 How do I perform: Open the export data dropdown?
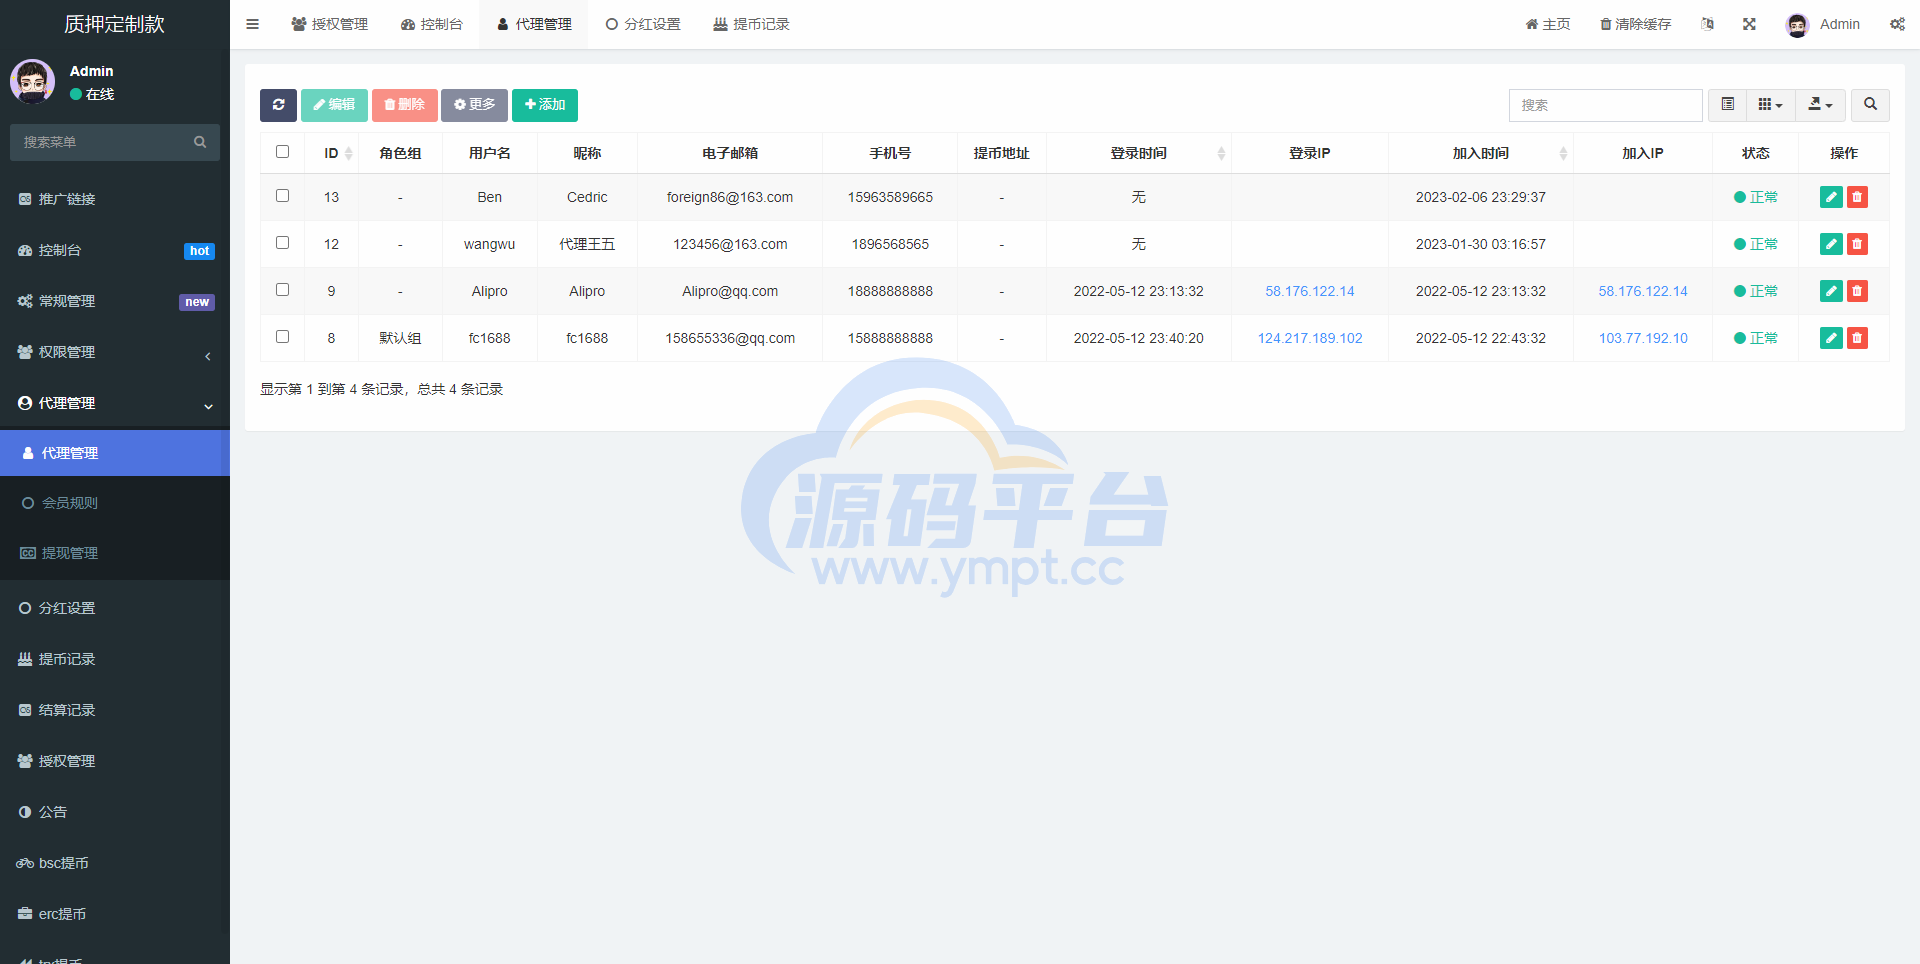1820,105
